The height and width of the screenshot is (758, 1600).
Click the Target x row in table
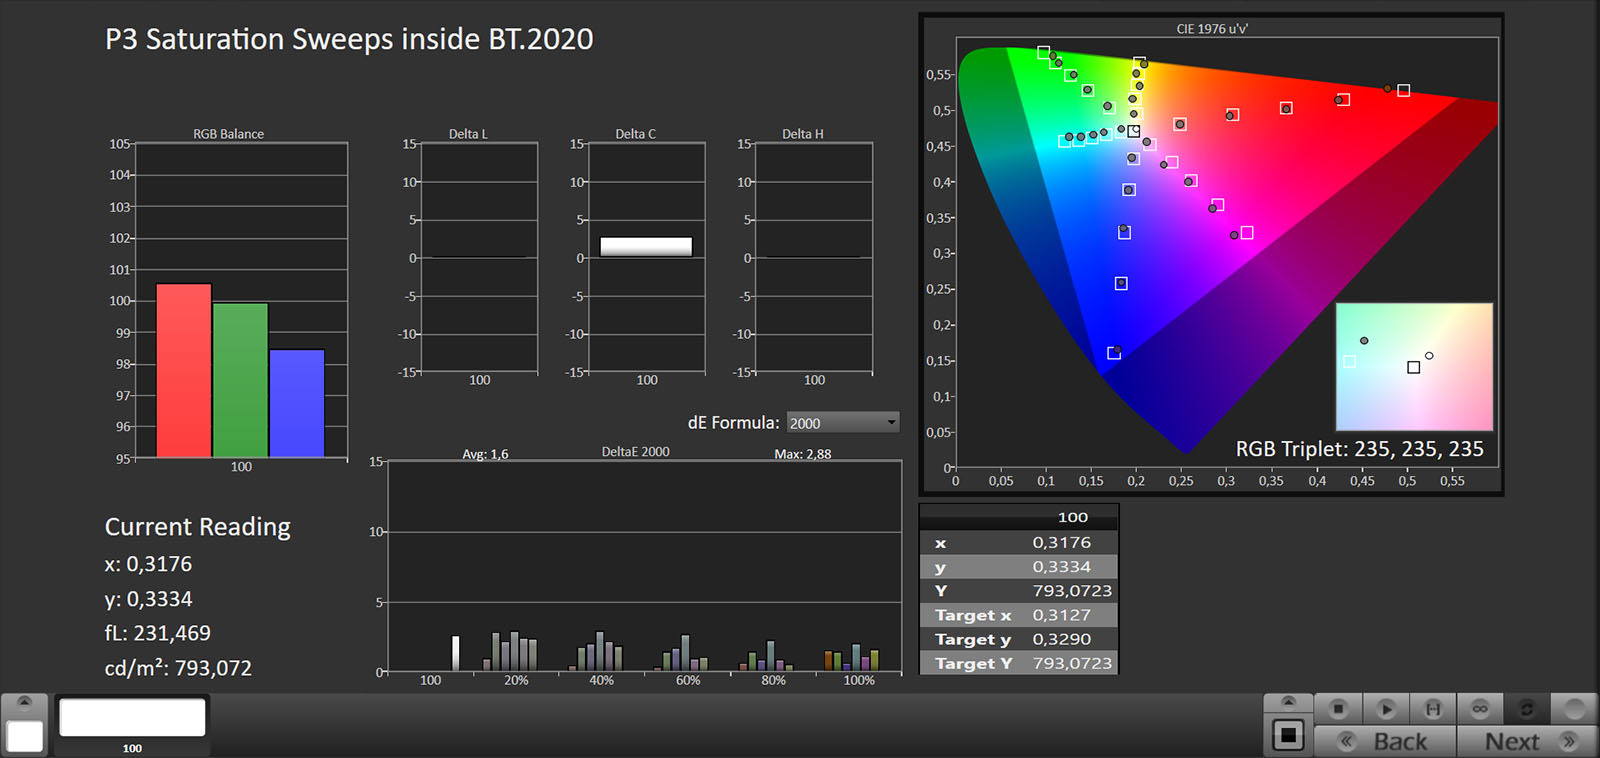point(1018,615)
